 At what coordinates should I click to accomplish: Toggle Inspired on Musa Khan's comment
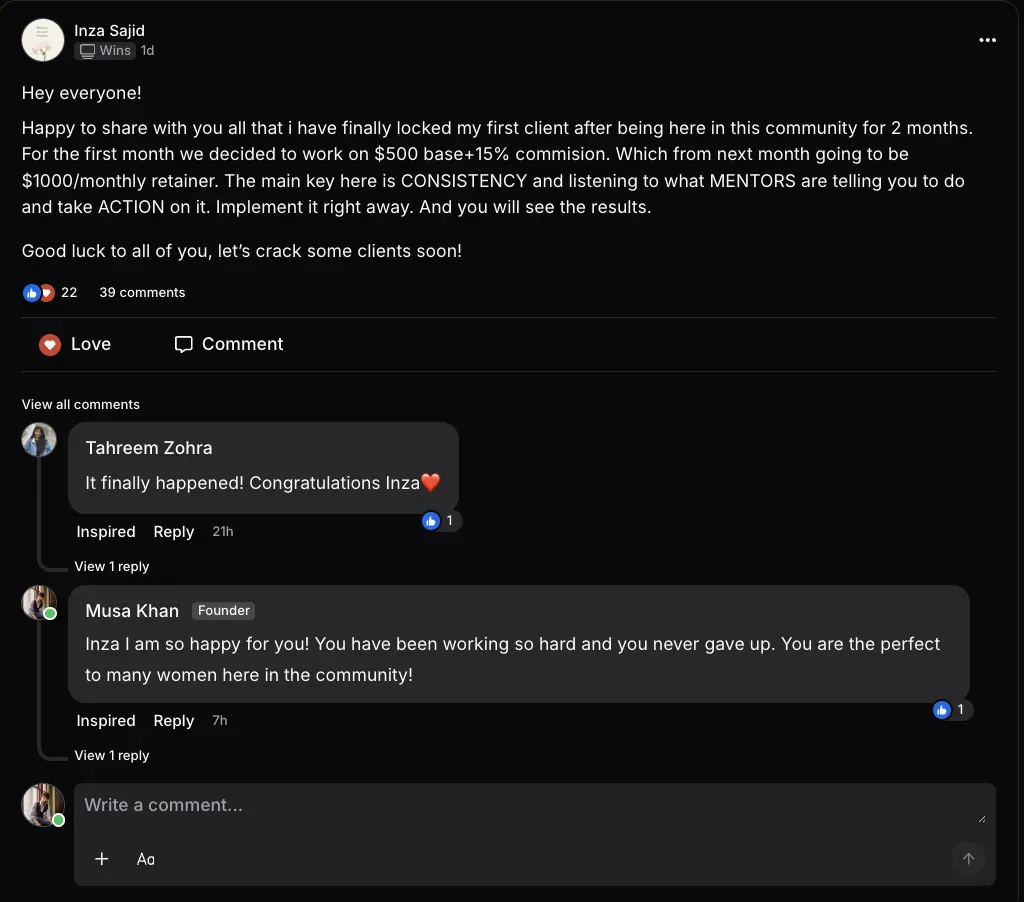(x=106, y=721)
